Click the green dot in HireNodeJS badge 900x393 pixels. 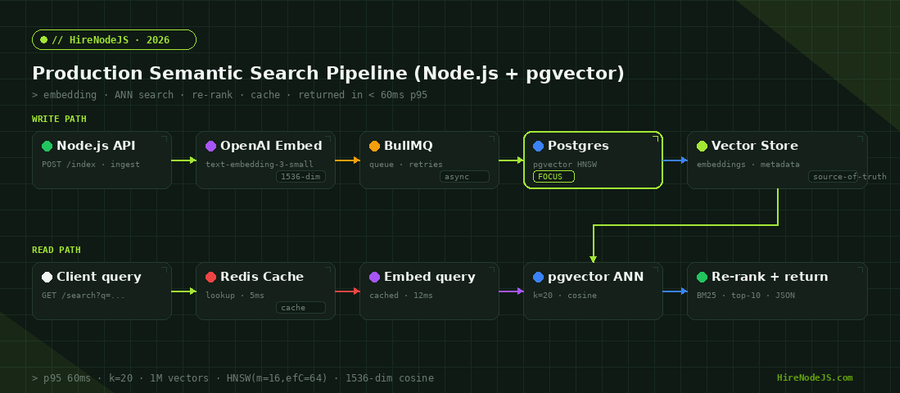point(44,40)
